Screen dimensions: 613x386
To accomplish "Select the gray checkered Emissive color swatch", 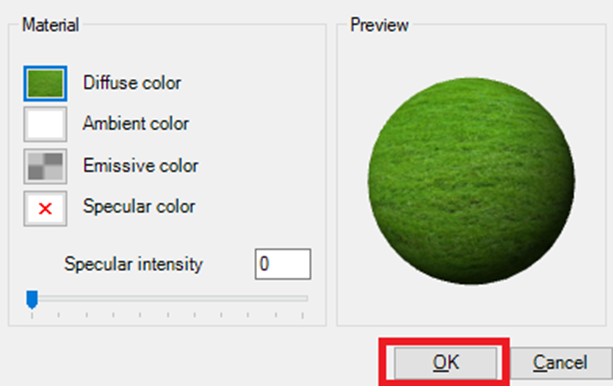I will [45, 166].
